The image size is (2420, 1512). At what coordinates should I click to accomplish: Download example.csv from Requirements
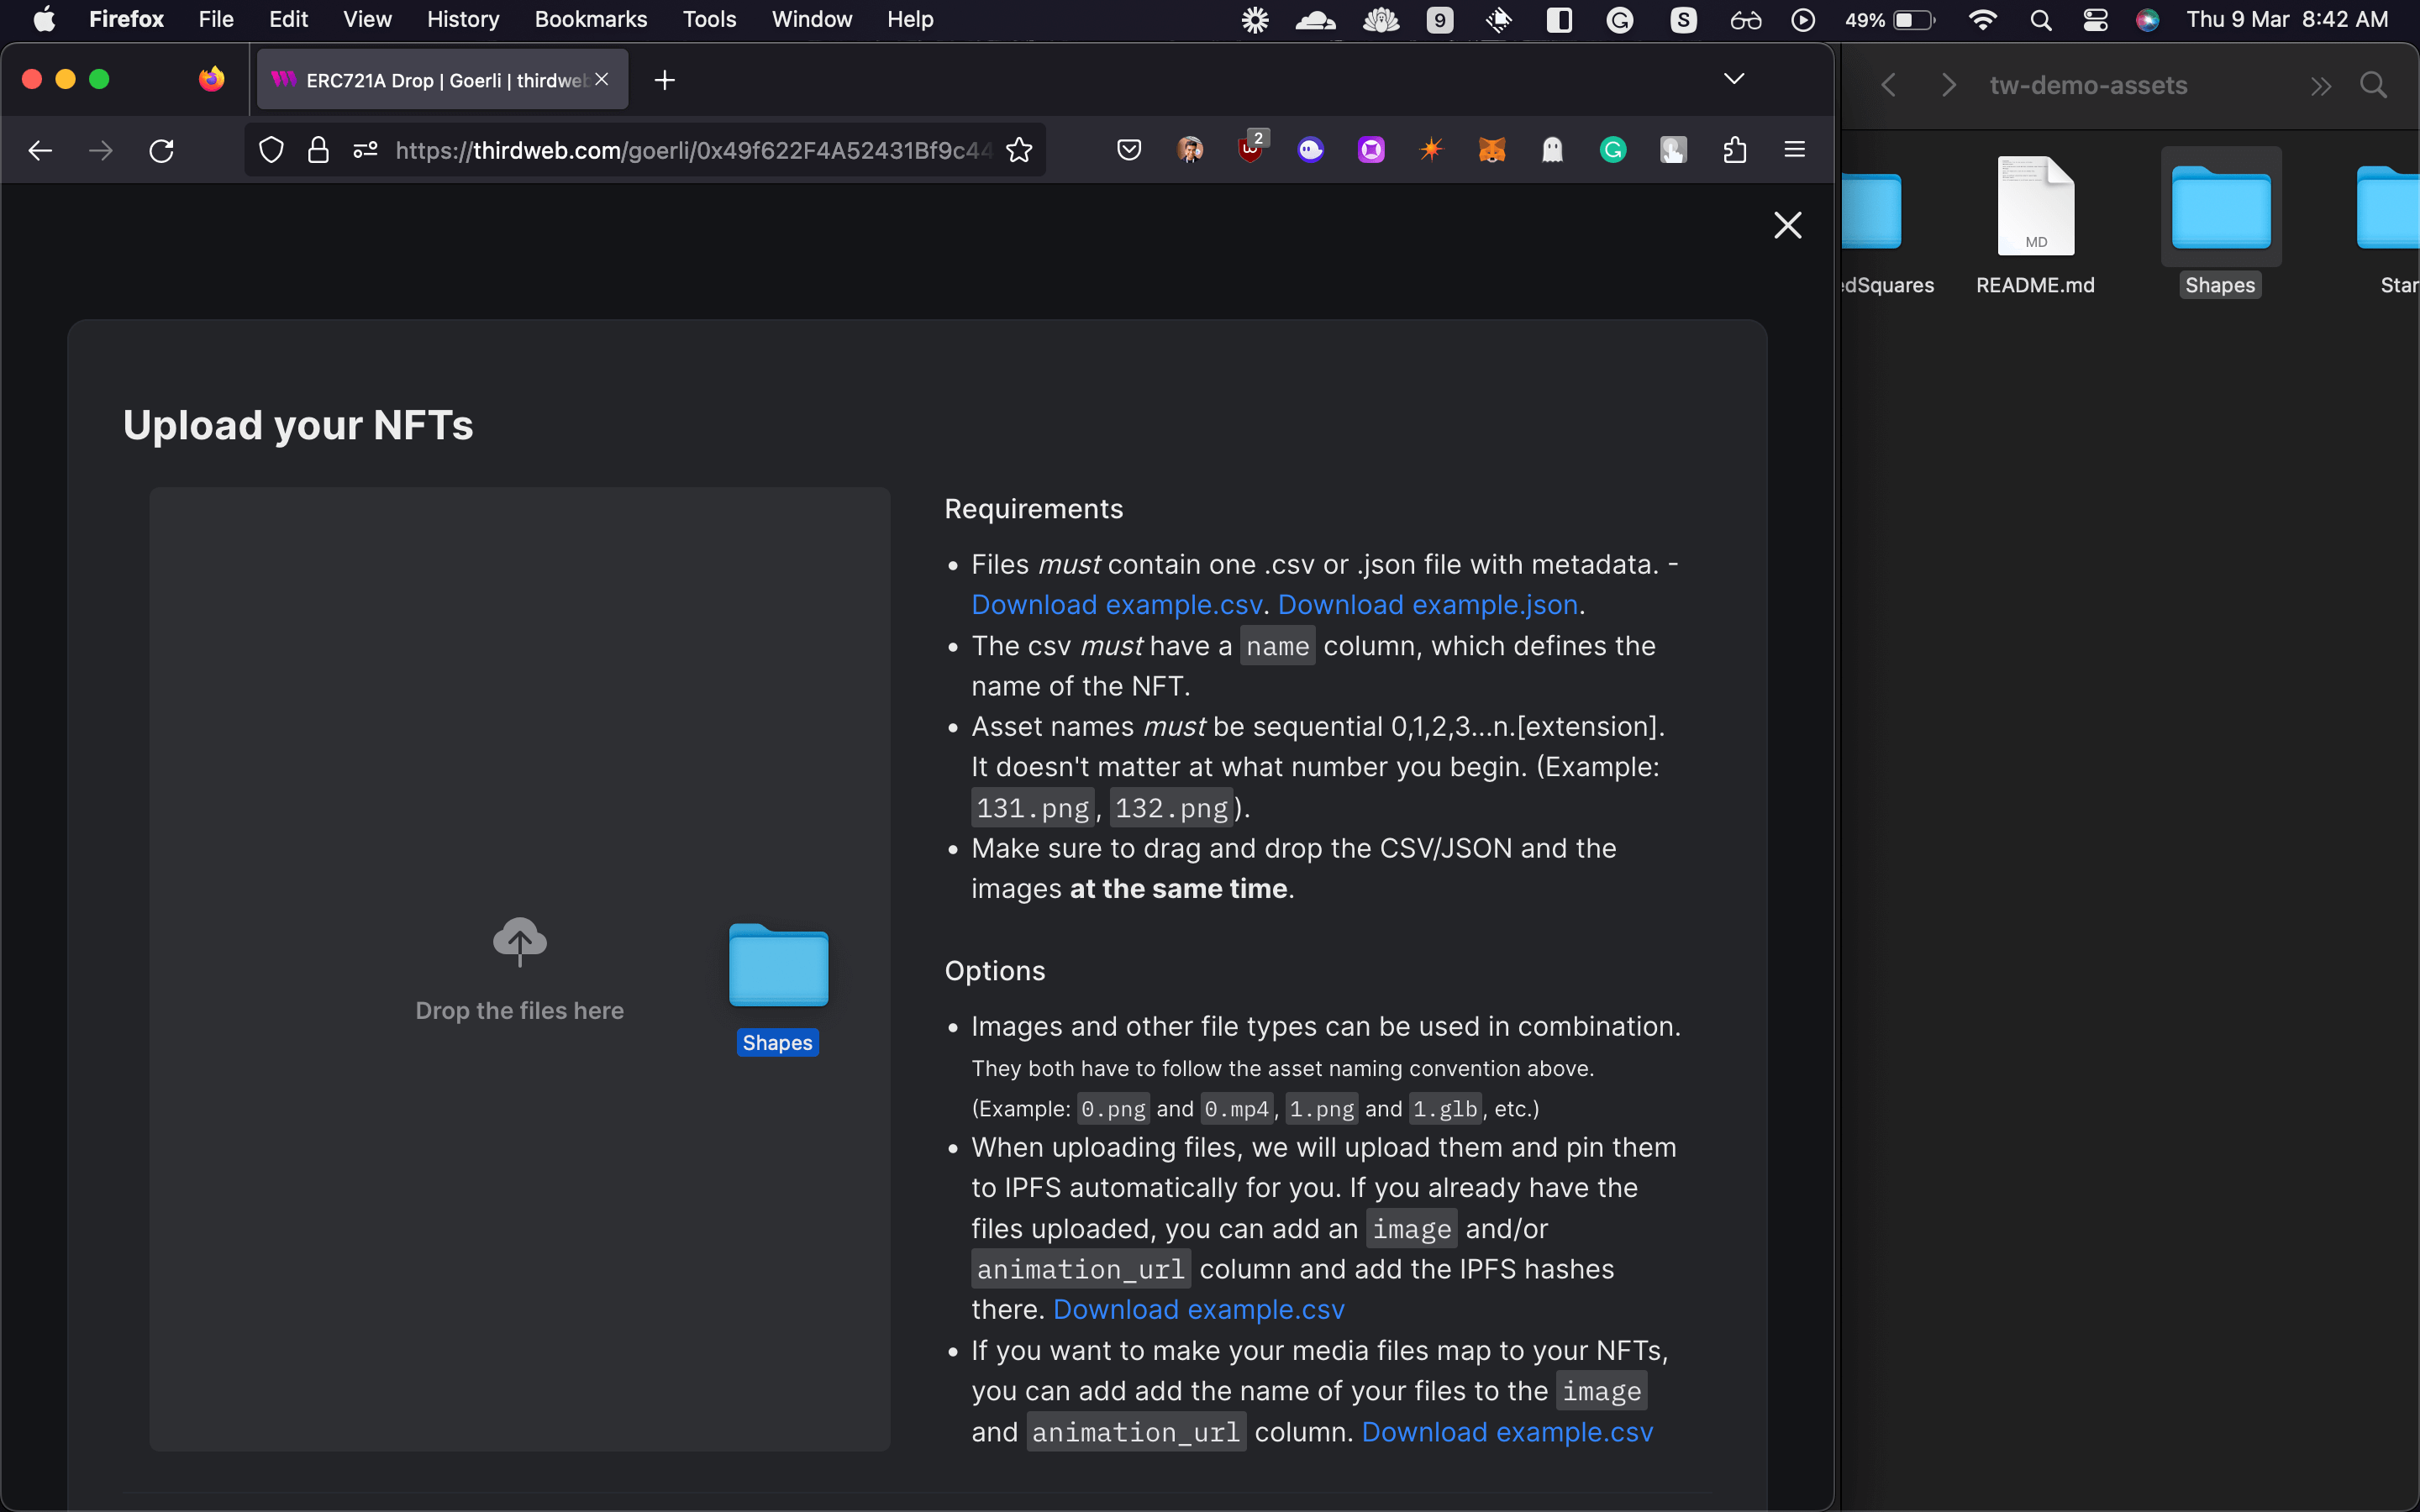coord(1115,604)
